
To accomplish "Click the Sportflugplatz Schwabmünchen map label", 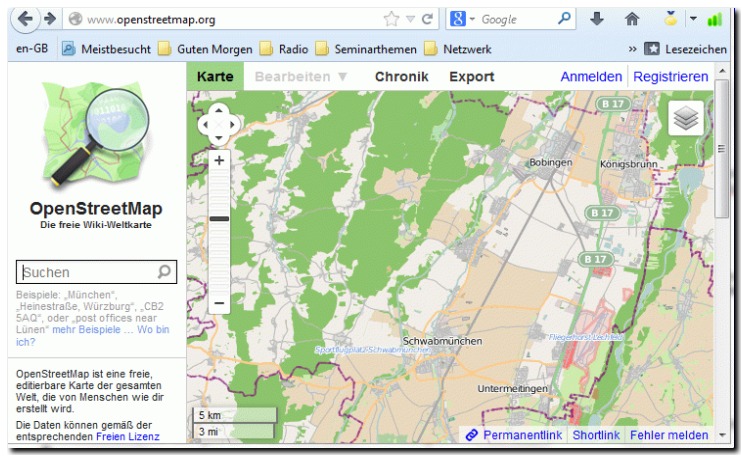I will point(373,350).
